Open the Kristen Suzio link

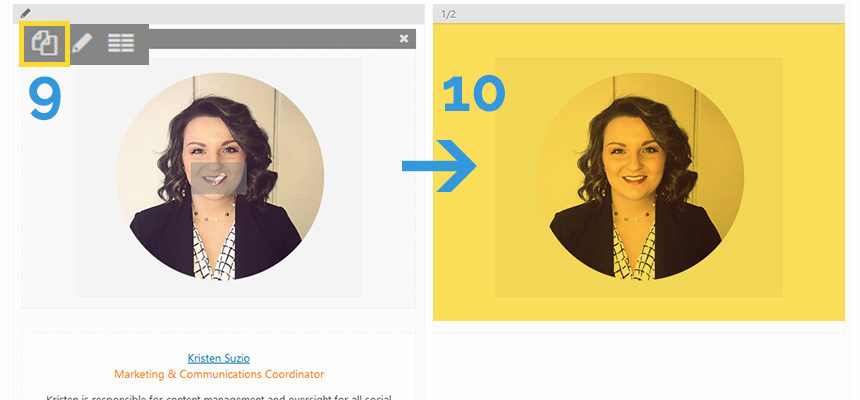tap(219, 358)
